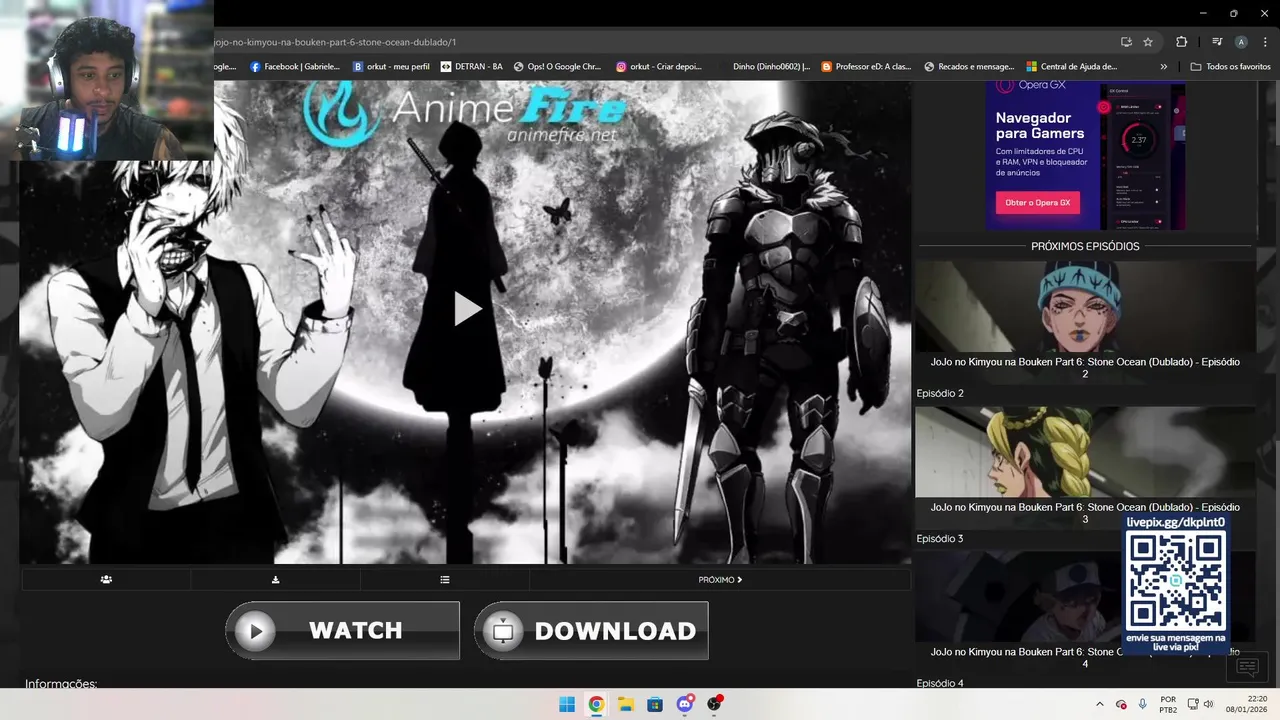1280x720 pixels.
Task: Click the POR PTB2 language indicator
Action: 1168,704
